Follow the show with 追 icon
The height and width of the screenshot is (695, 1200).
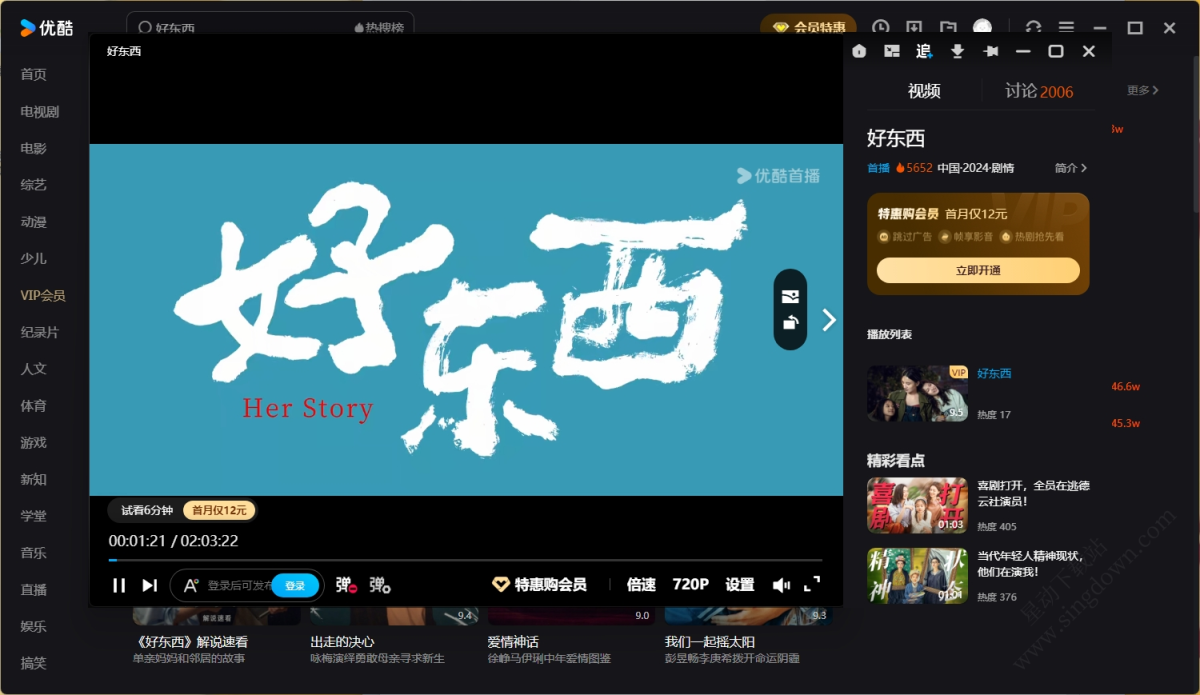[x=924, y=51]
